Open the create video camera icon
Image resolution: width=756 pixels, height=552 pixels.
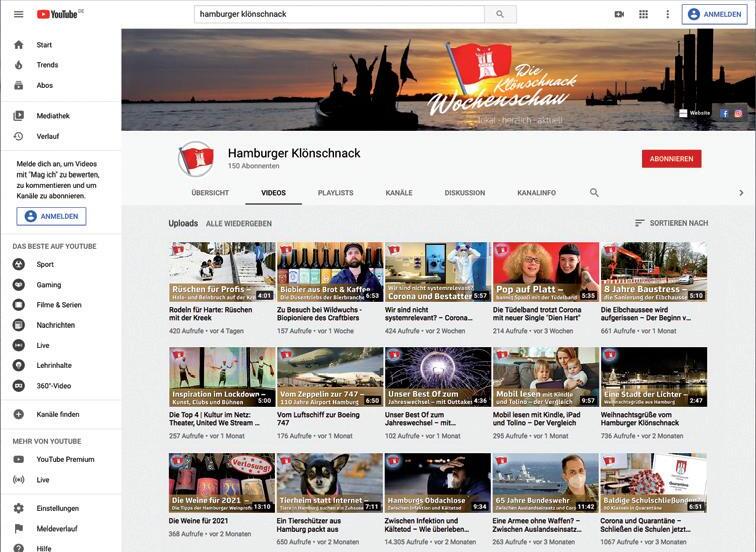619,14
